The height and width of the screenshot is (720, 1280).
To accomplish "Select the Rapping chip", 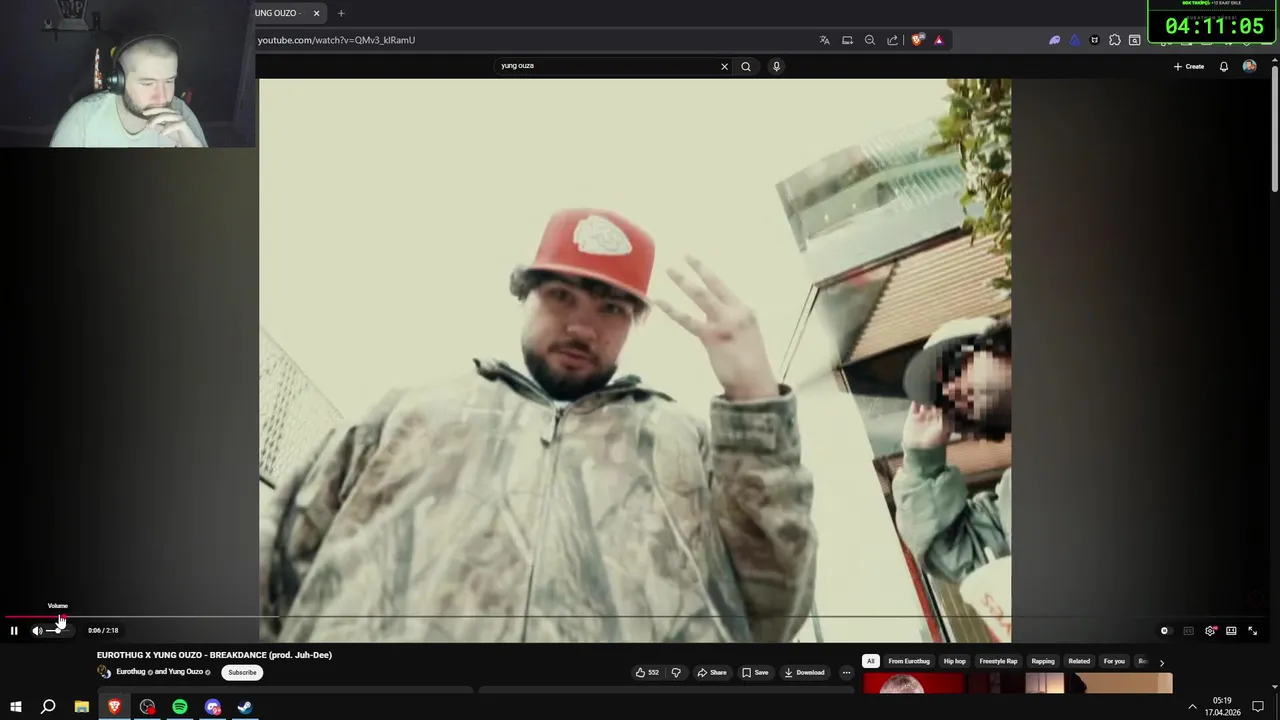I will pos(1043,661).
